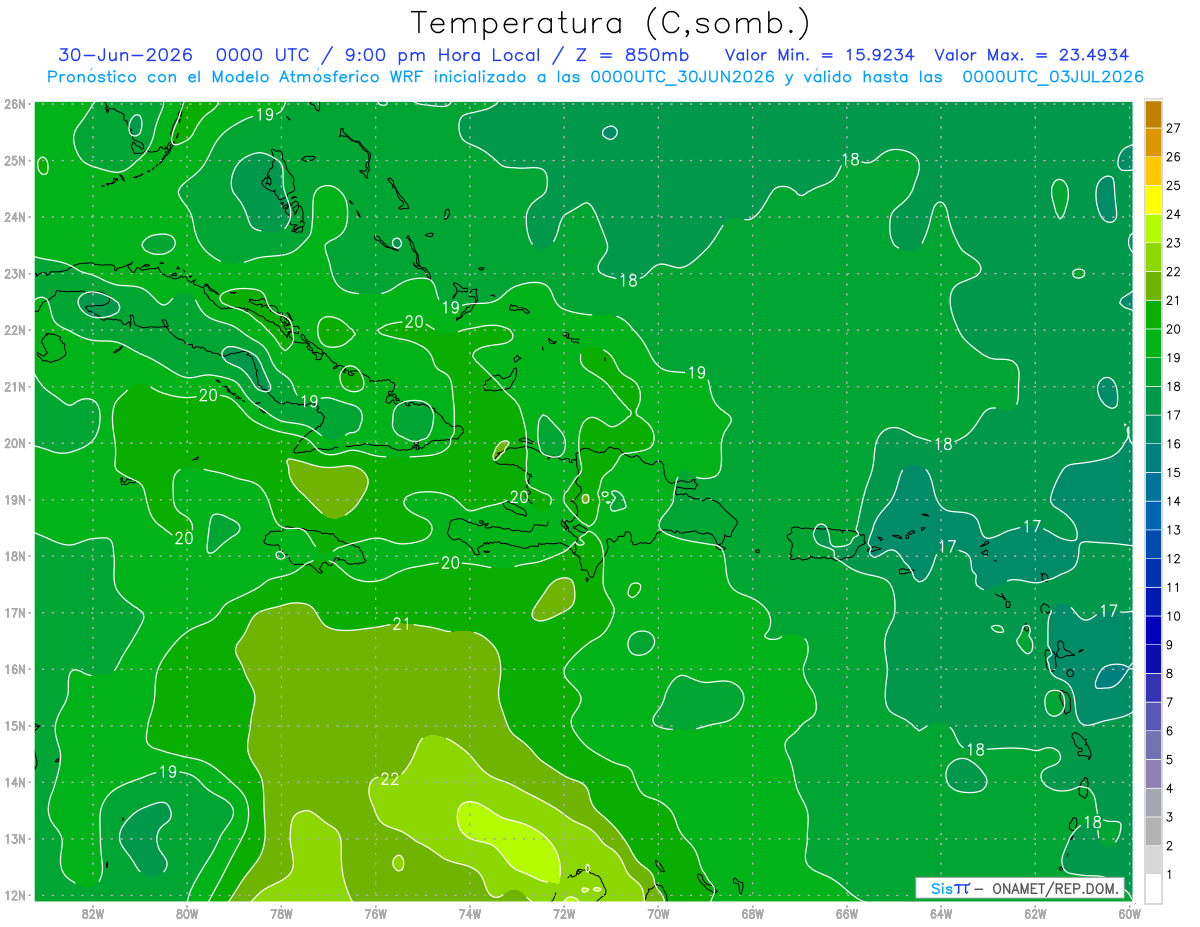Click legend swatch between 17 and 18
This screenshot has width=1200, height=927.
(1153, 400)
